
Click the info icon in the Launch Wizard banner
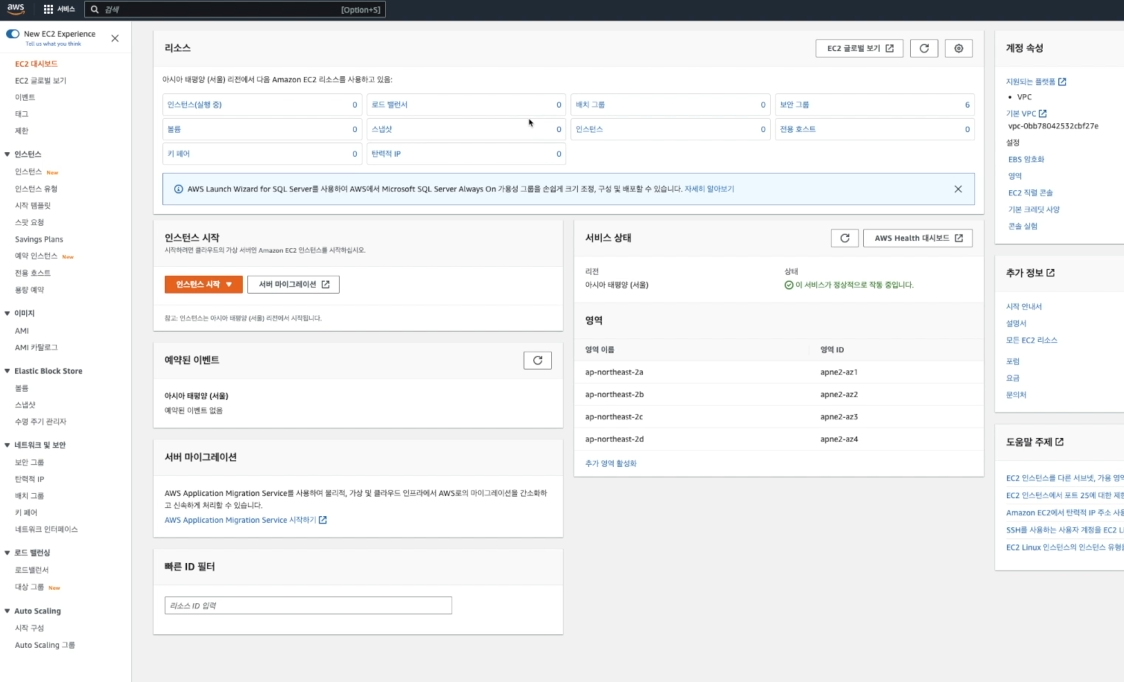(x=178, y=189)
